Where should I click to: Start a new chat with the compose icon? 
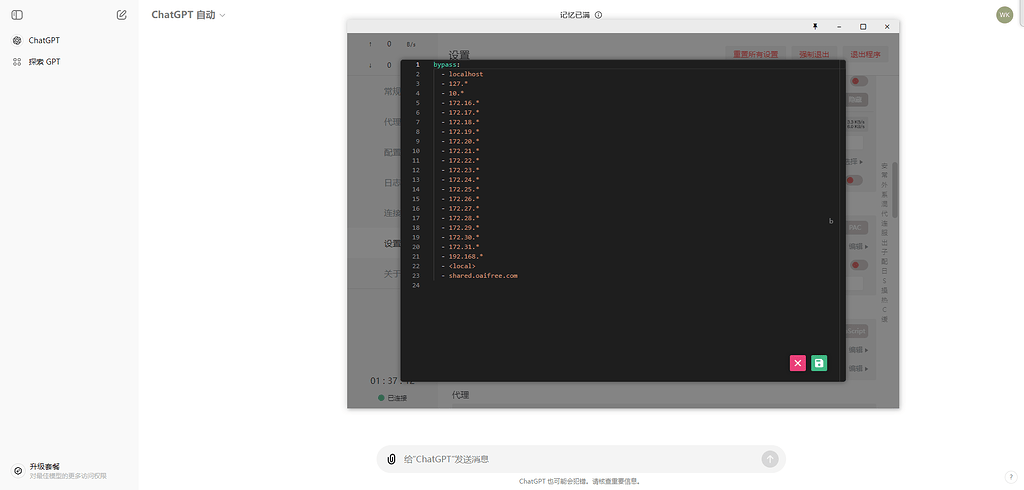(x=121, y=15)
